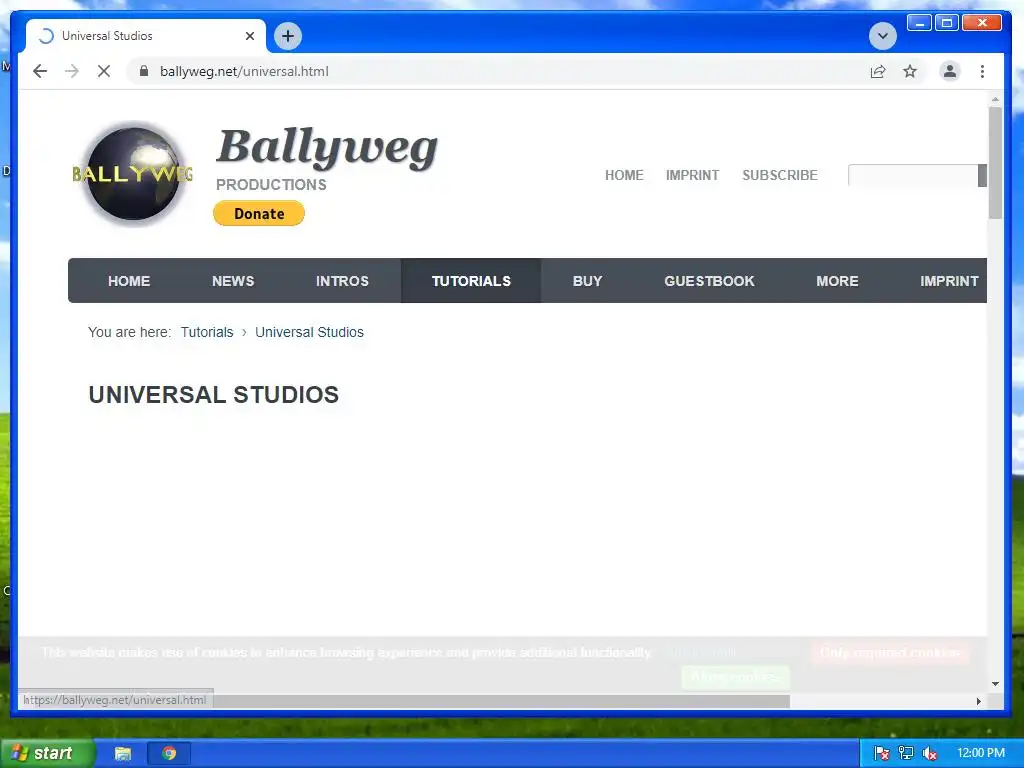
Task: Click the search submit button beside search box
Action: click(982, 175)
